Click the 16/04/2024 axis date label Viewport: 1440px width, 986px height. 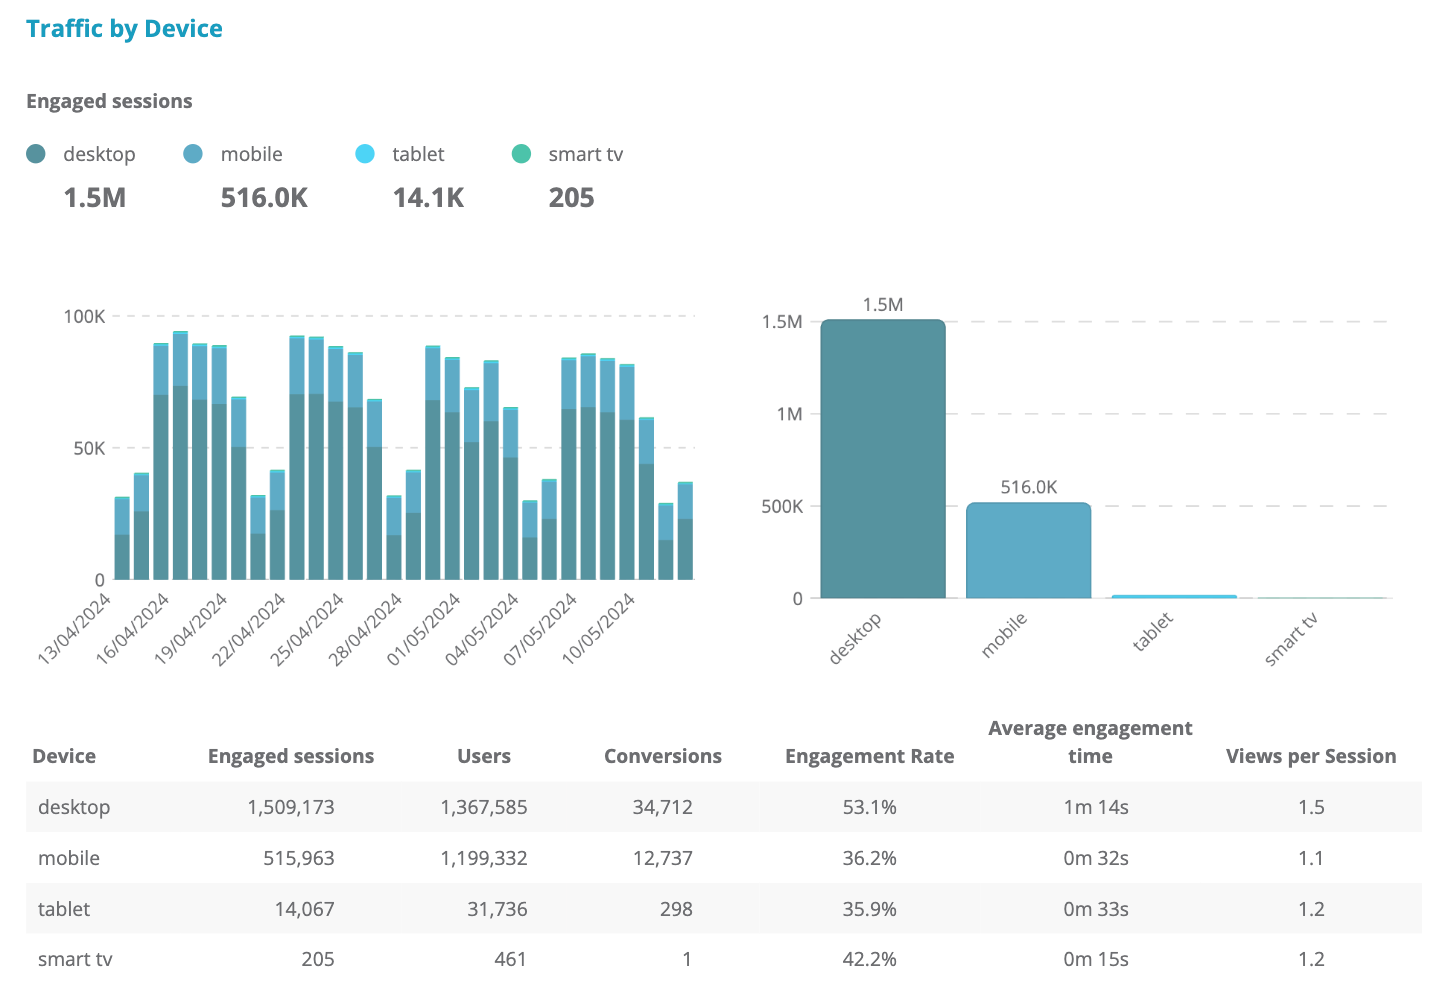point(133,628)
